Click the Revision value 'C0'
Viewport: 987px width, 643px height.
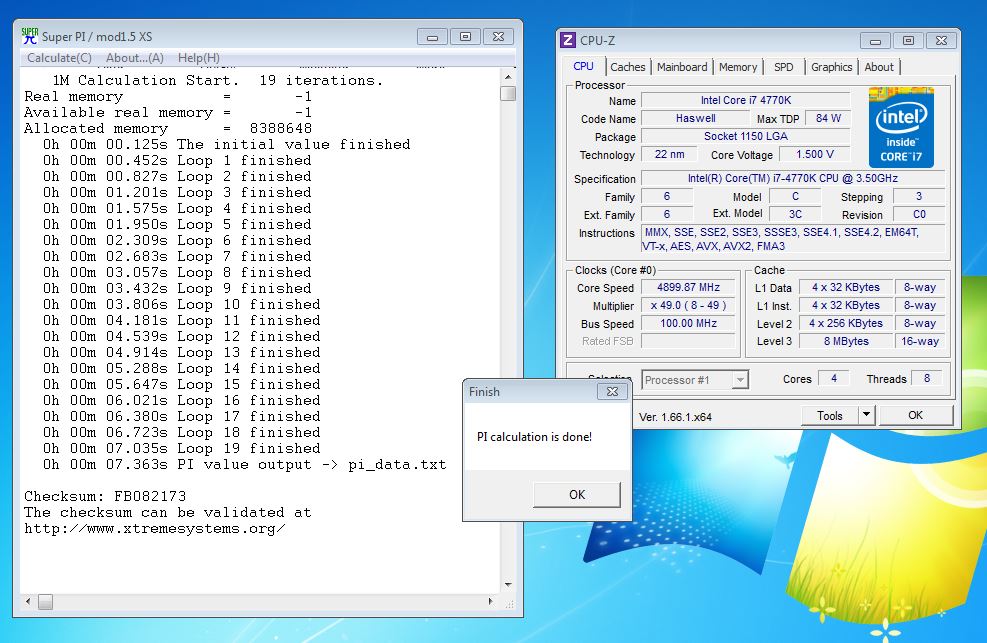click(x=918, y=214)
